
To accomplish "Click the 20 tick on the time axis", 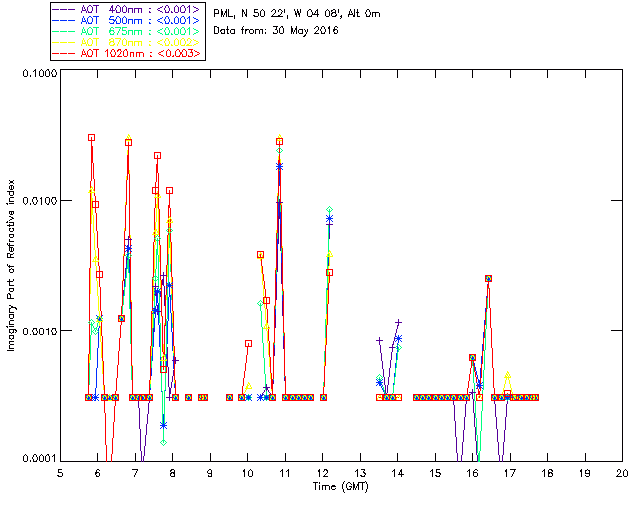I will point(621,472).
